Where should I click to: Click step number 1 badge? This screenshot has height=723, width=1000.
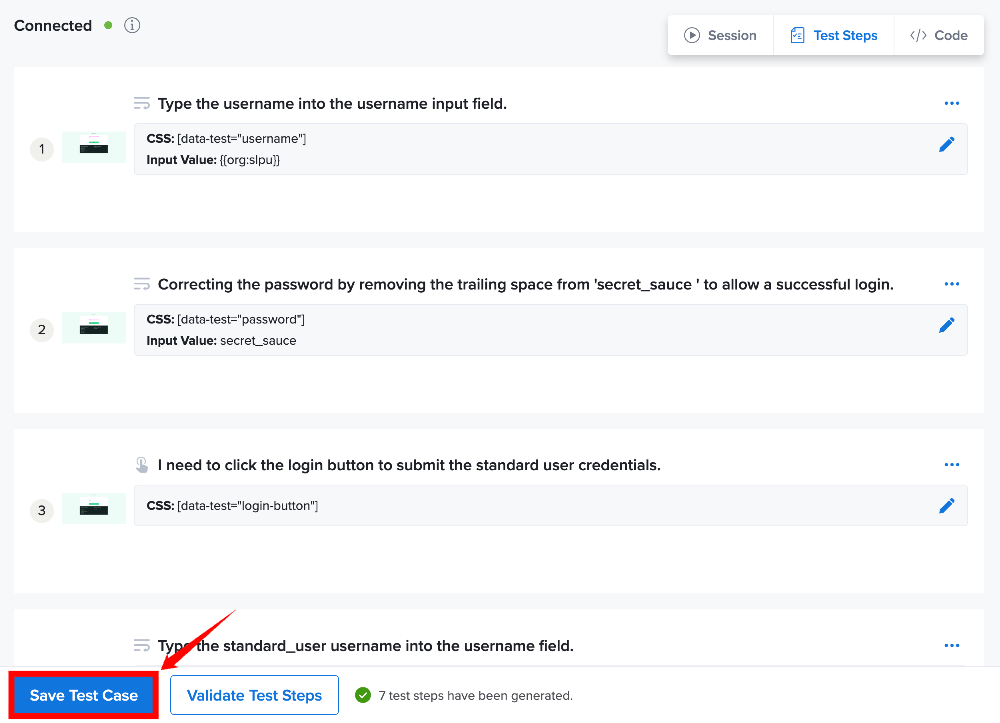point(41,149)
